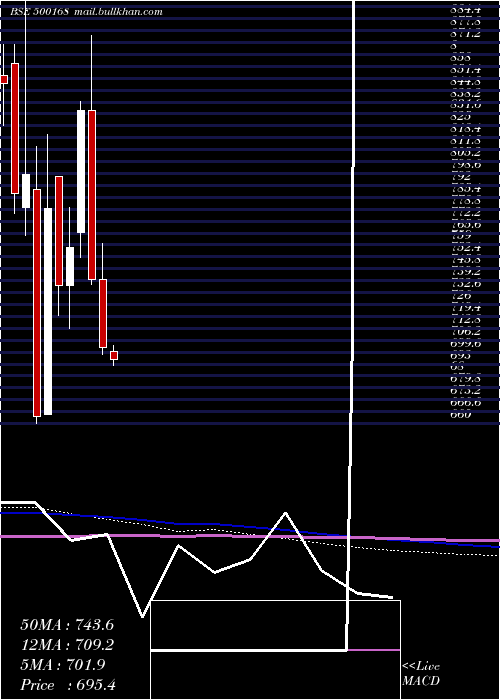The height and width of the screenshot is (700, 500).
Task: Click the BSE 500168 ticker label
Action: [x=39, y=12]
